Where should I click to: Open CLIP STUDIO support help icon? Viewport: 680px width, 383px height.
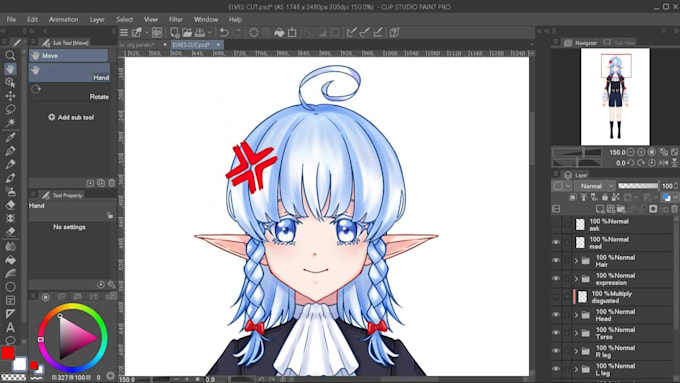(x=394, y=33)
